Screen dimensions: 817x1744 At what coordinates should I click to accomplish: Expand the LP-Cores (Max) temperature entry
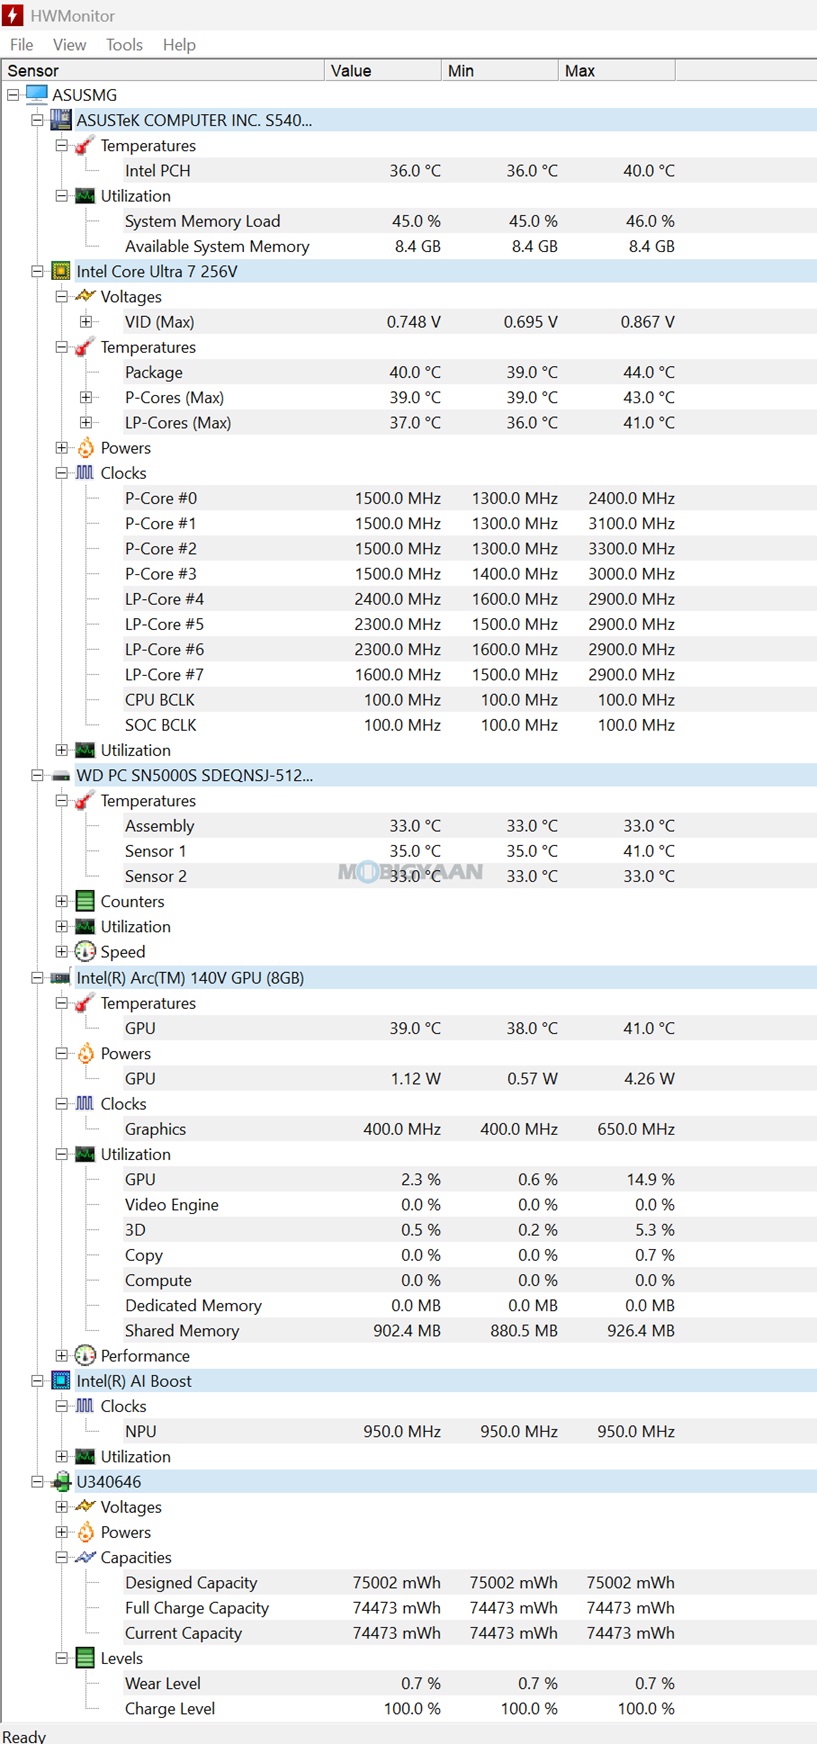(86, 423)
